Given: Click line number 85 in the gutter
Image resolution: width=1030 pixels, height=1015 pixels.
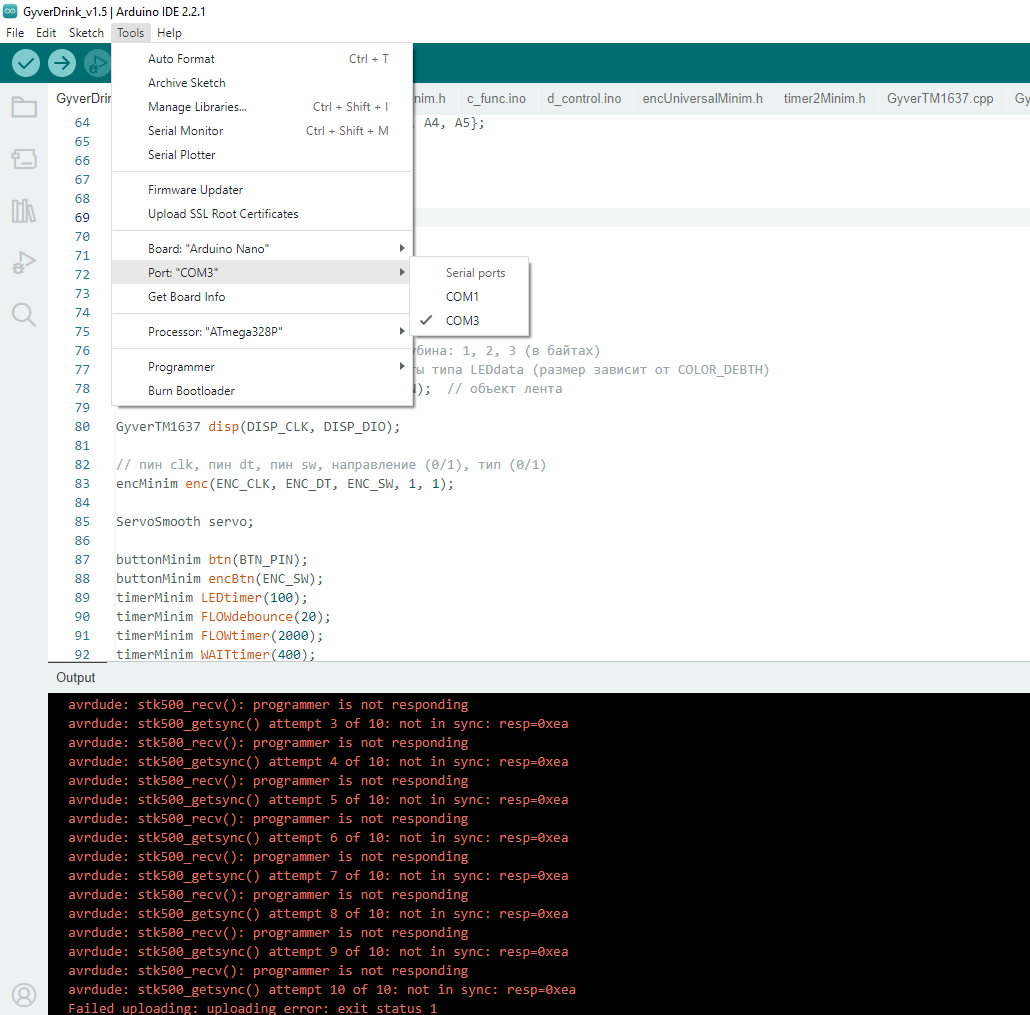Looking at the screenshot, I should pyautogui.click(x=82, y=521).
